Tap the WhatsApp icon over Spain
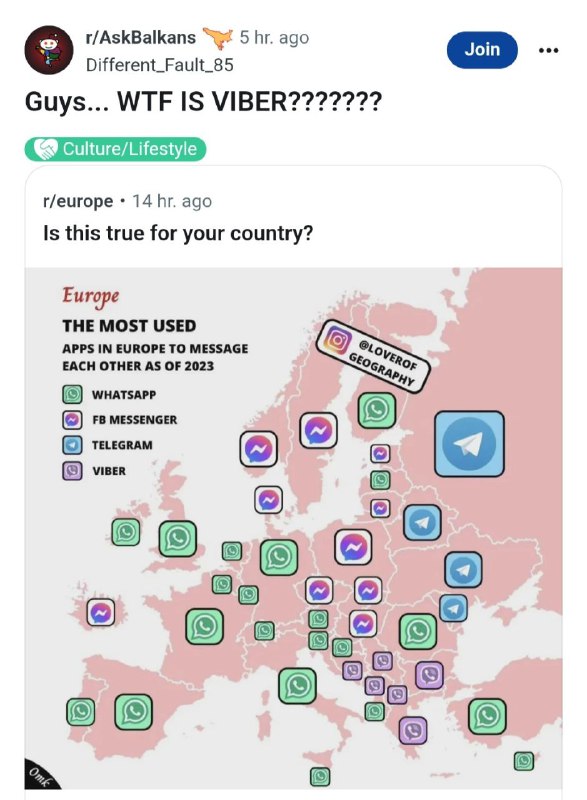 (133, 711)
